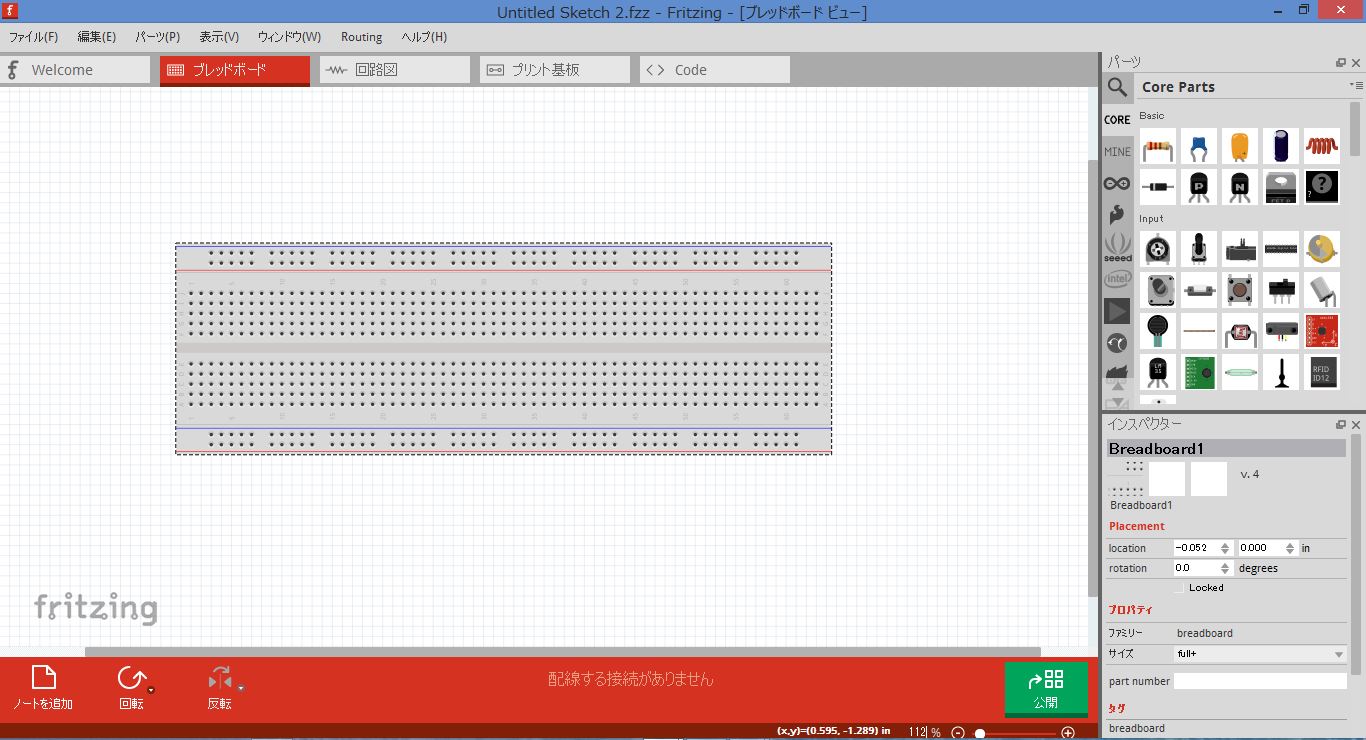Switch to the Code tab

click(x=715, y=70)
